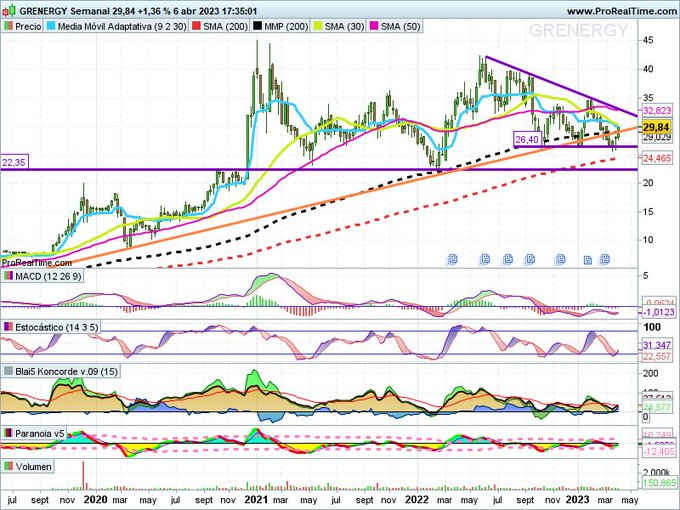Click the 24,465 SMA (200) value label
The image size is (680, 510).
[657, 158]
